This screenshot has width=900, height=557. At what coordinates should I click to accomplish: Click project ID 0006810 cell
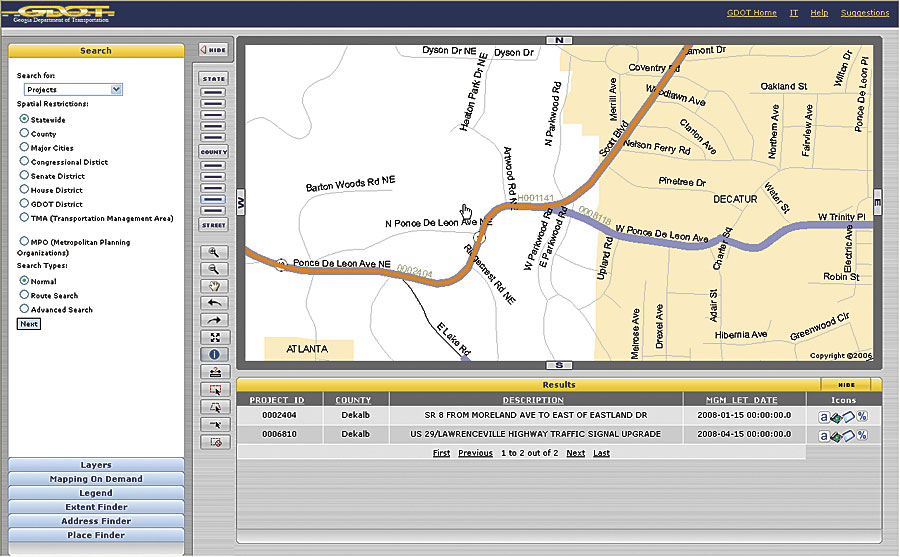click(280, 434)
